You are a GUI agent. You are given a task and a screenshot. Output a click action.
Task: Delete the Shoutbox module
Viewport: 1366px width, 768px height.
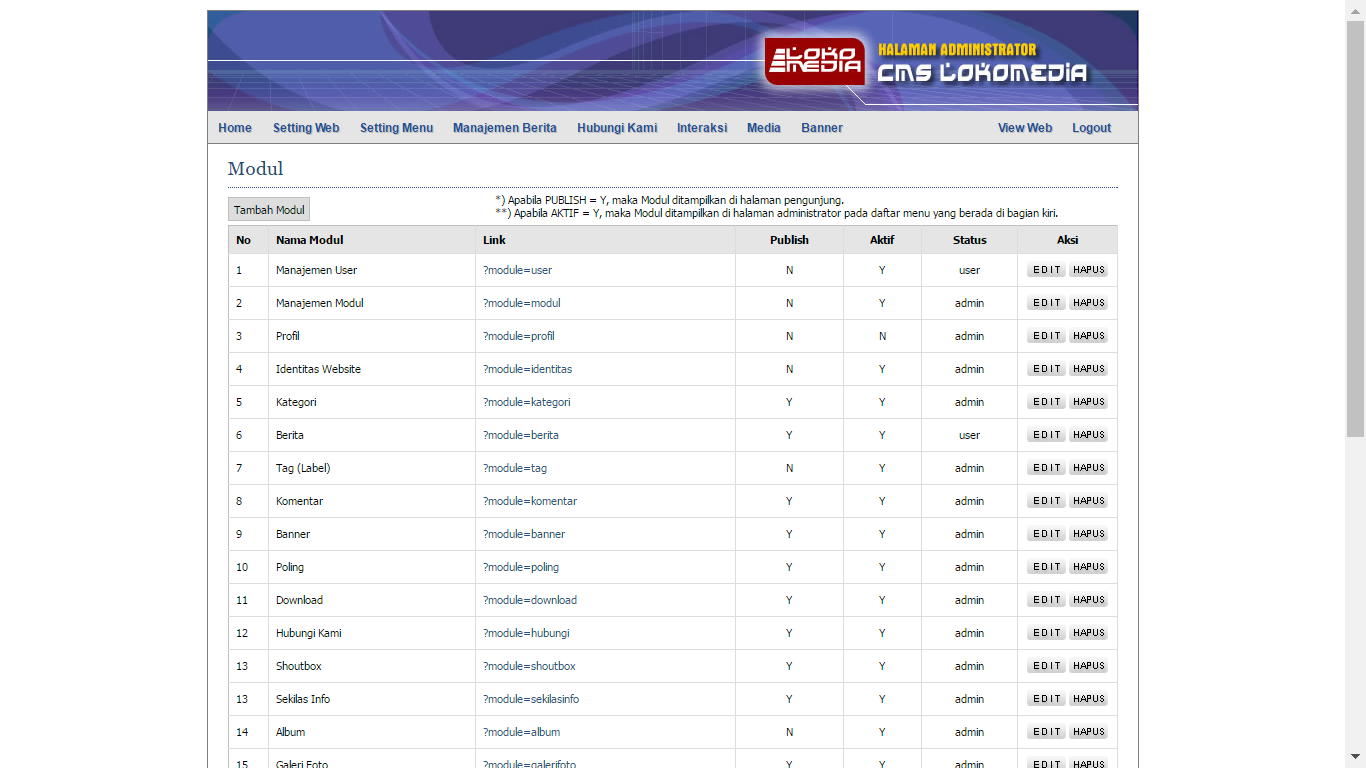1088,666
